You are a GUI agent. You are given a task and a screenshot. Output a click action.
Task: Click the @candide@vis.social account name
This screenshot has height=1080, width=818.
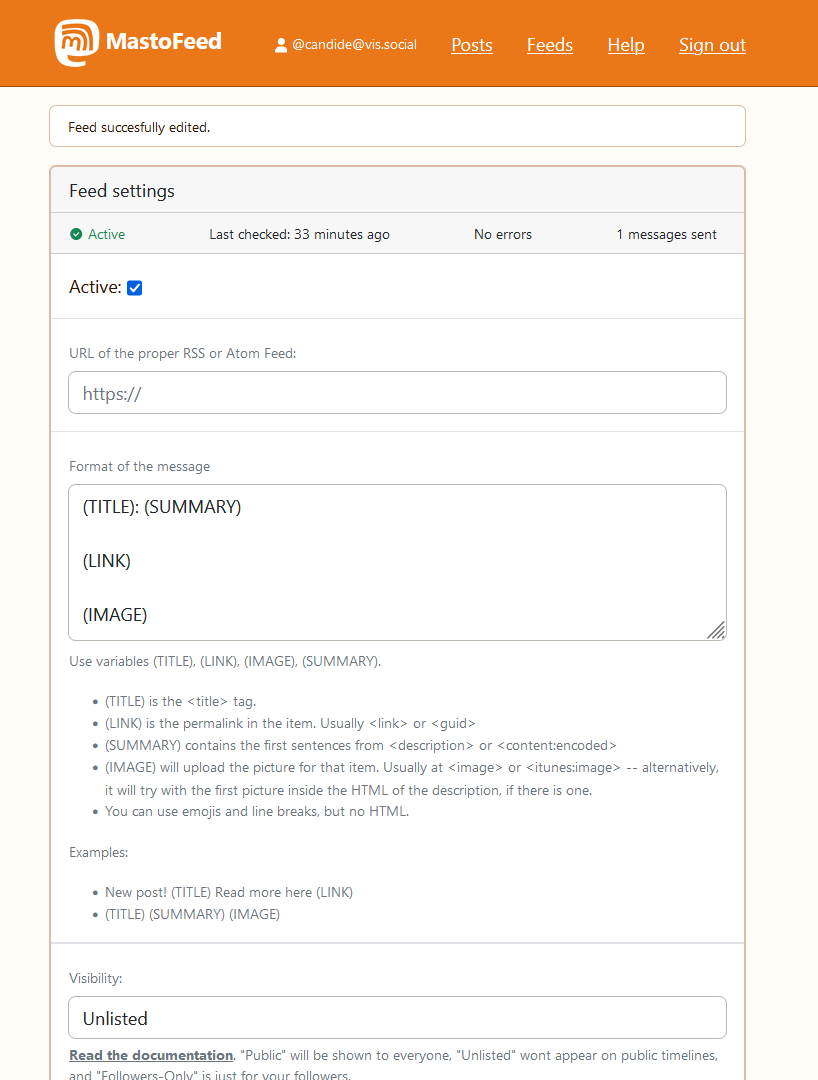354,45
